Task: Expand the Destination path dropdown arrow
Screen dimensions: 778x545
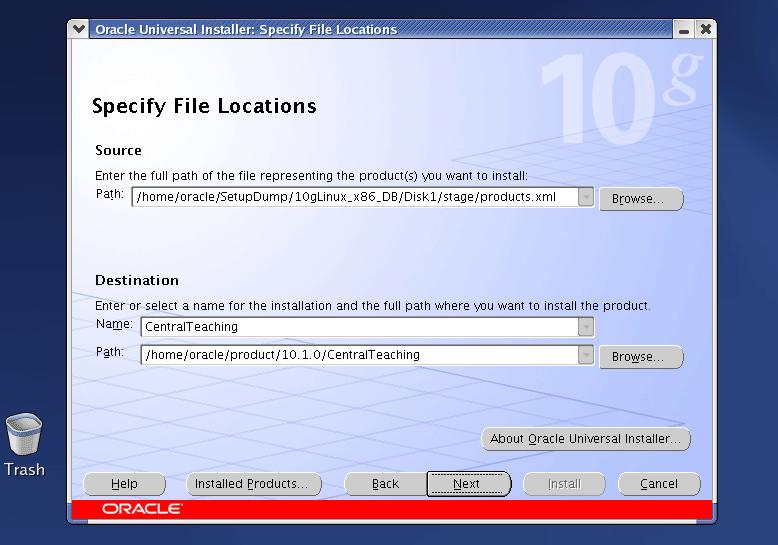Action: [586, 355]
